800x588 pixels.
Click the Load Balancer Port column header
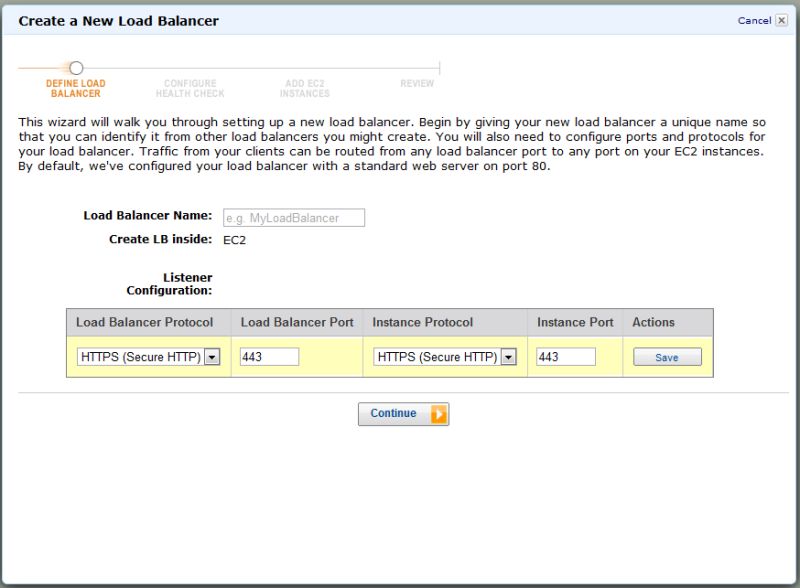pos(299,322)
